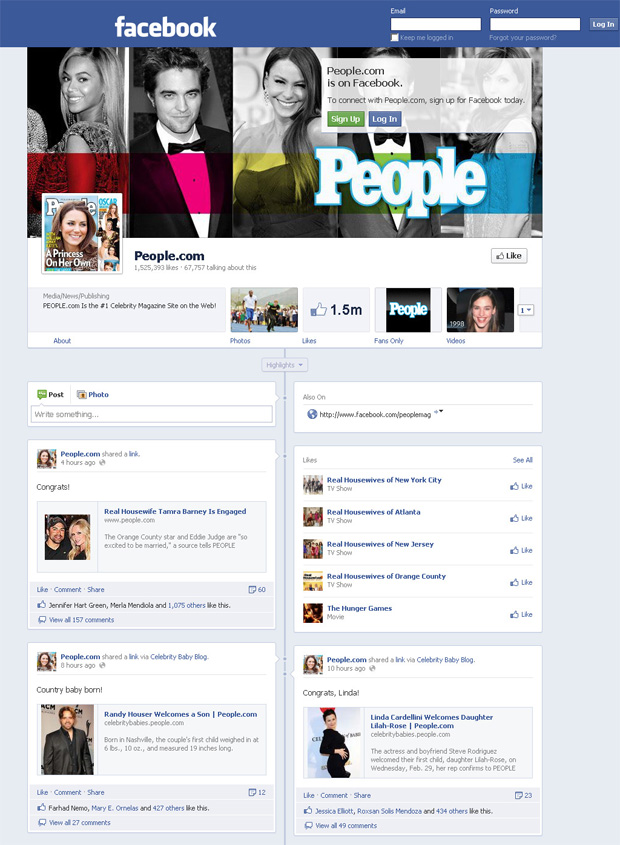Open facebook.com/peoplemag Also On link
This screenshot has width=620, height=845.
[x=375, y=414]
